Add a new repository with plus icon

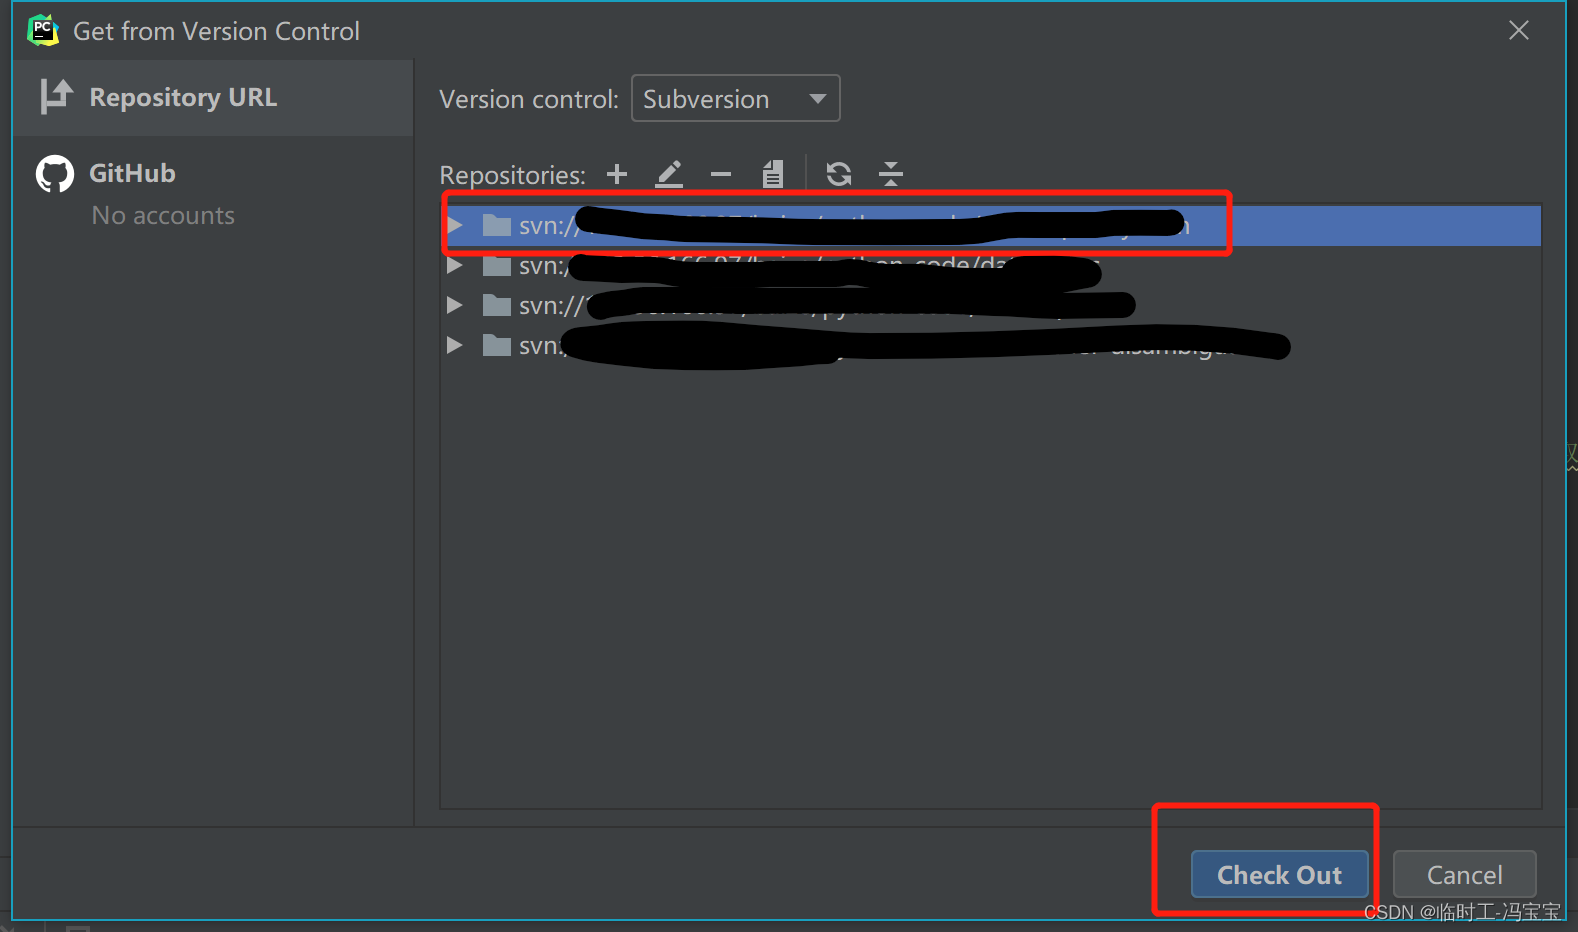[x=617, y=174]
